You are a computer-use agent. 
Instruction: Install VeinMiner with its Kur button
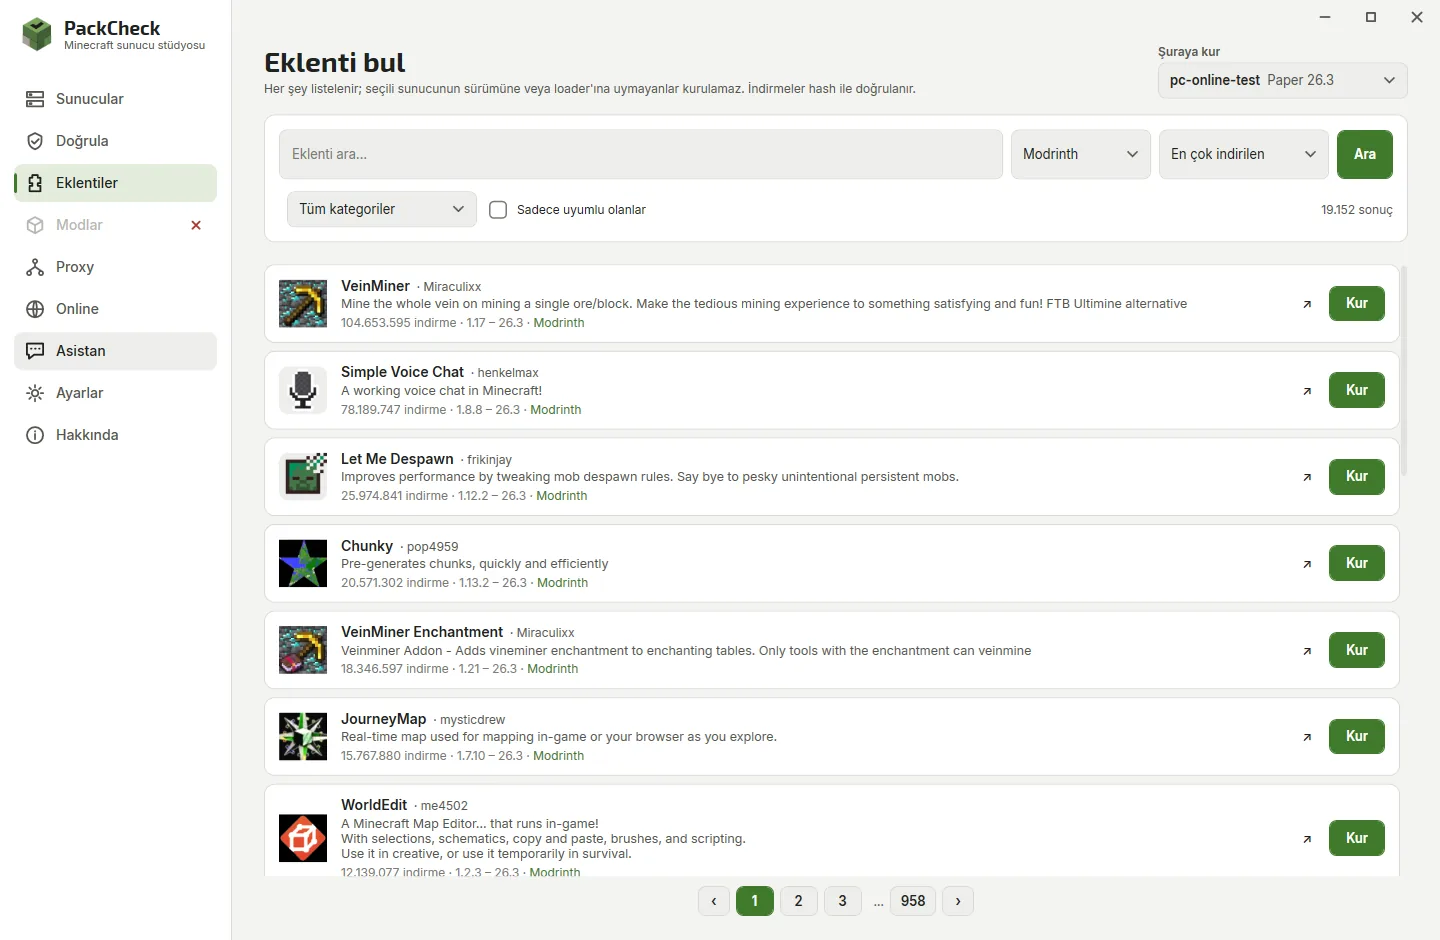pos(1357,303)
